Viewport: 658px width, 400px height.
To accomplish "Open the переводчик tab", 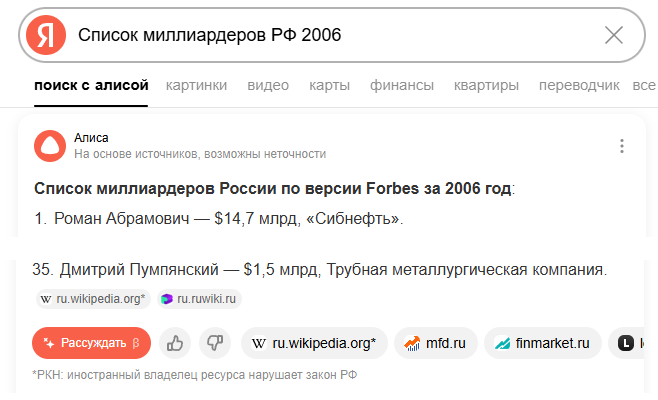I will pyautogui.click(x=579, y=85).
